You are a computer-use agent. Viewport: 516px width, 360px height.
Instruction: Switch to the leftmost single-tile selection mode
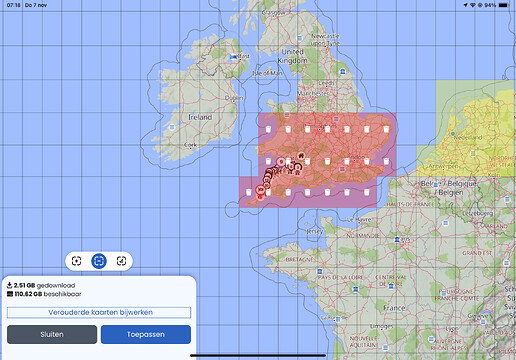click(77, 261)
